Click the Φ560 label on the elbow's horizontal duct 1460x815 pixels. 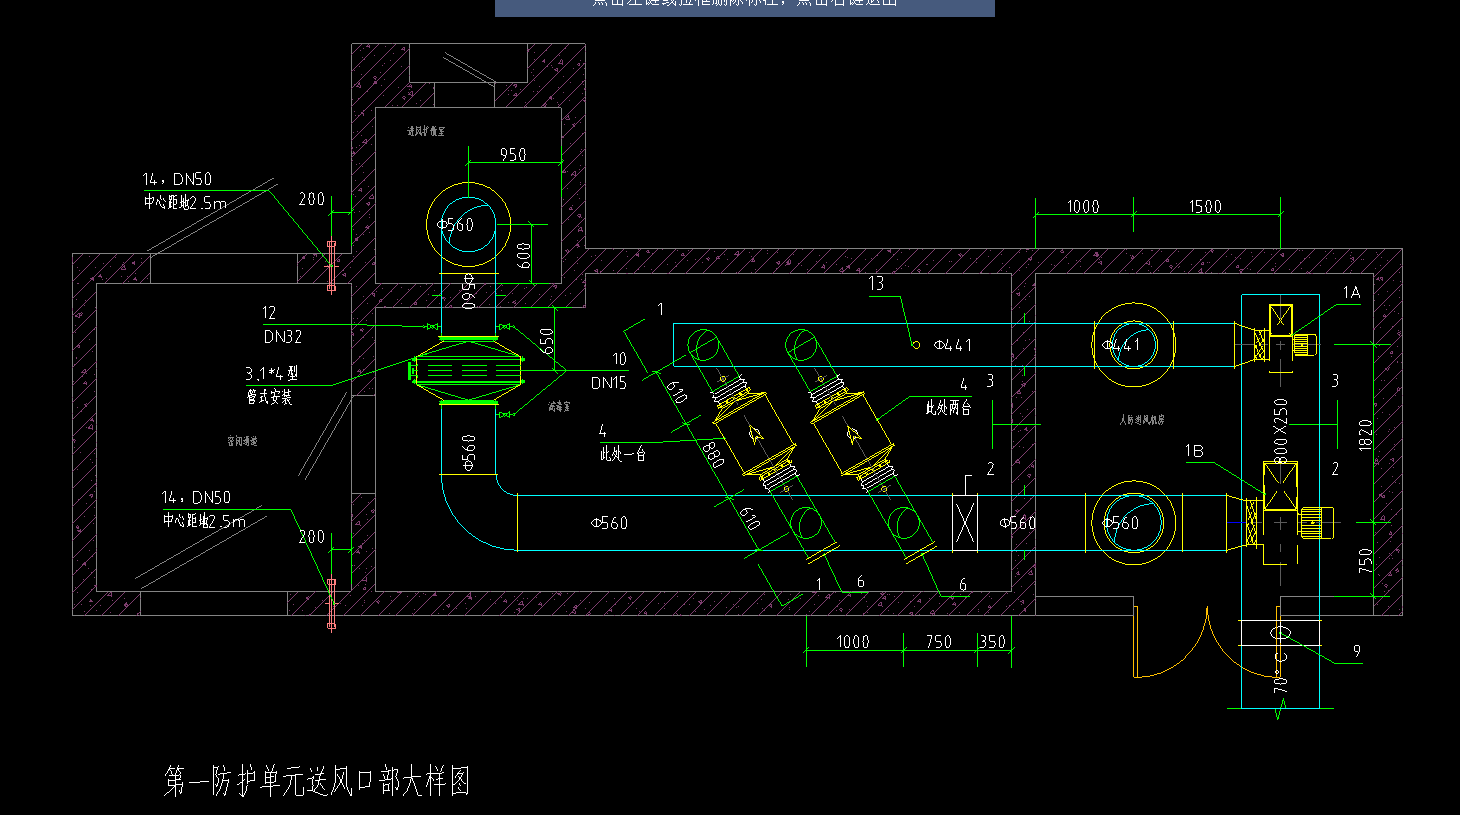[609, 523]
